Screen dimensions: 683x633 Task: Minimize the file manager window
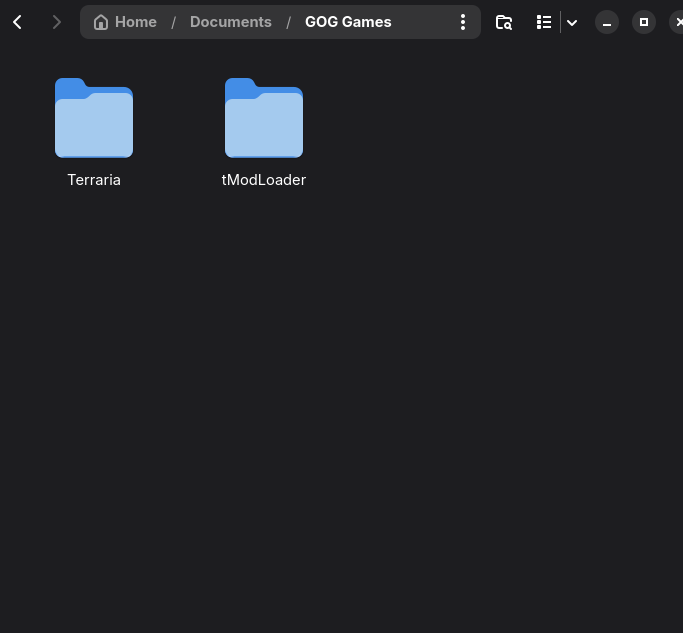[607, 22]
